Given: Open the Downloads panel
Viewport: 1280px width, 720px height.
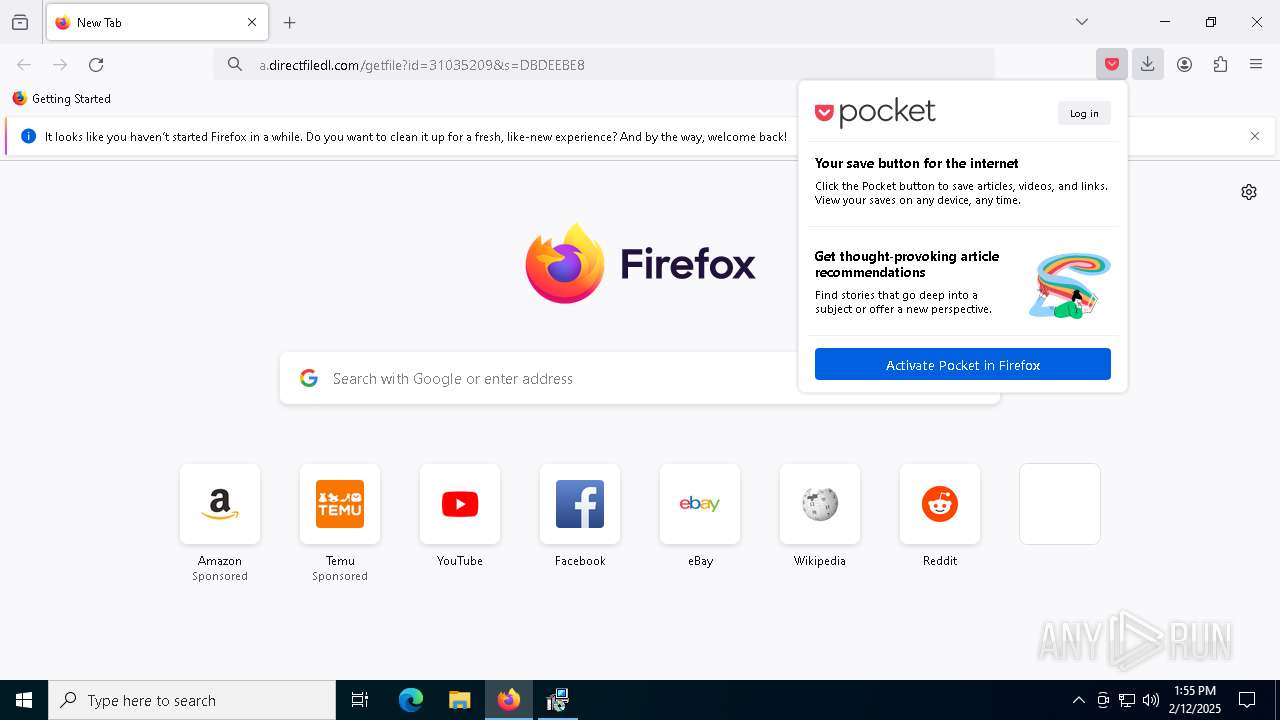Looking at the screenshot, I should tap(1148, 65).
